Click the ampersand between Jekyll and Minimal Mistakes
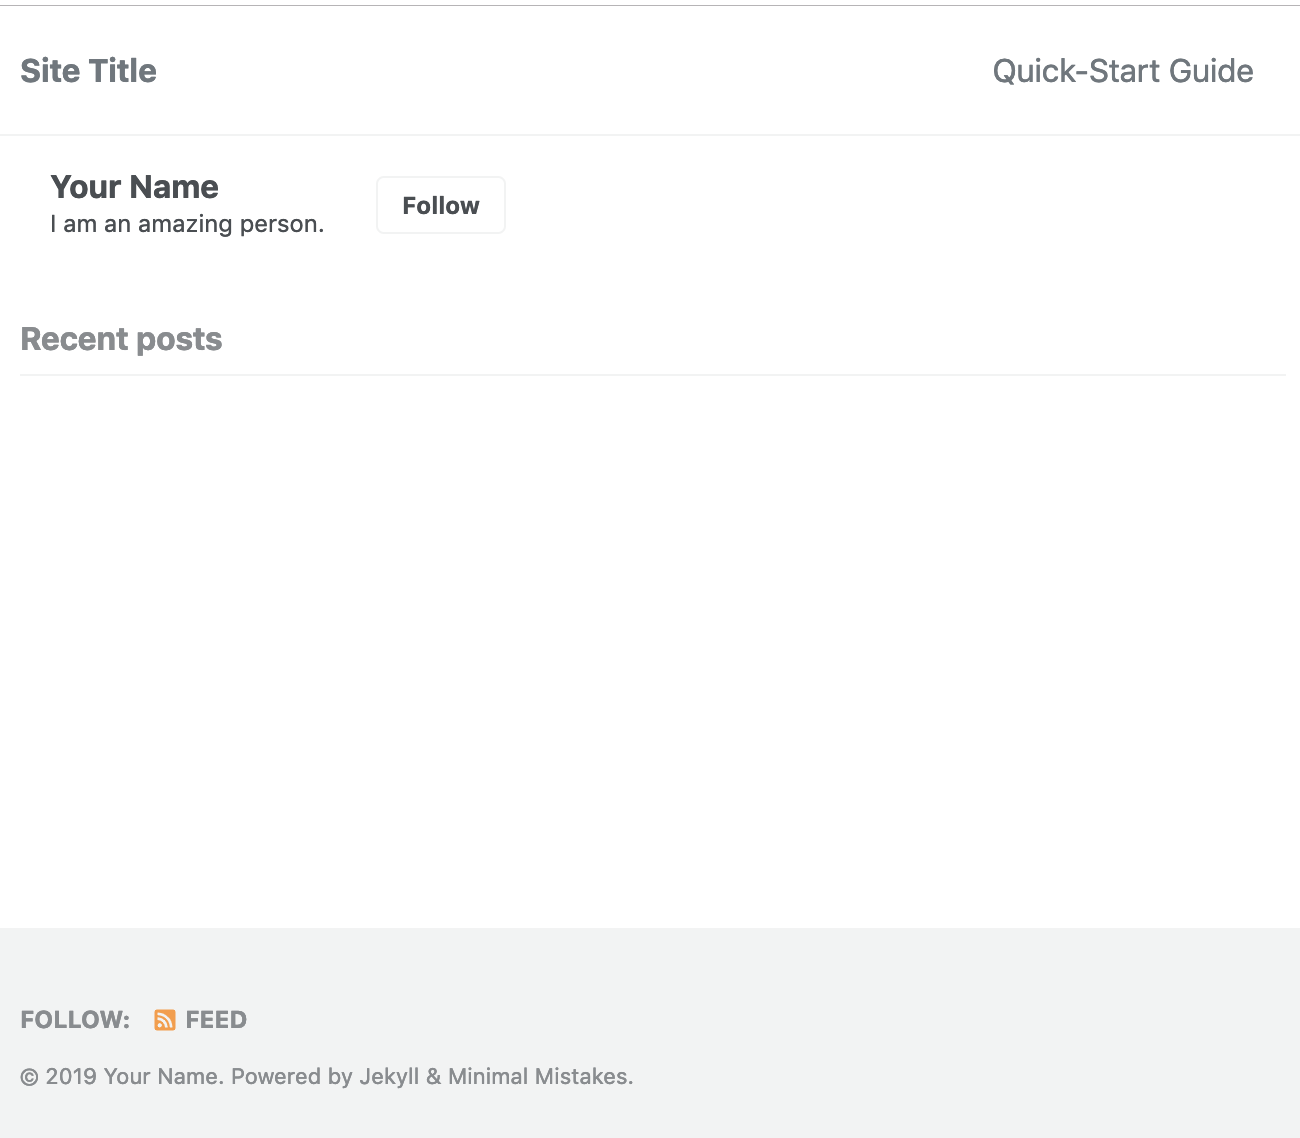Image resolution: width=1300 pixels, height=1138 pixels. (x=433, y=1077)
